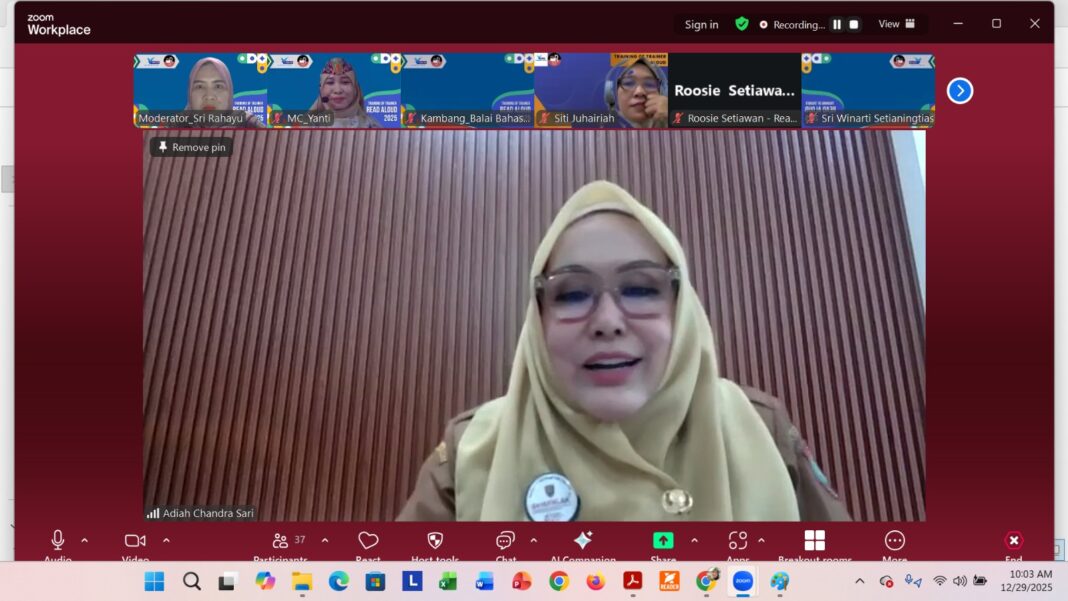Mute the microphone using the Audio icon
1068x601 pixels.
coord(58,540)
